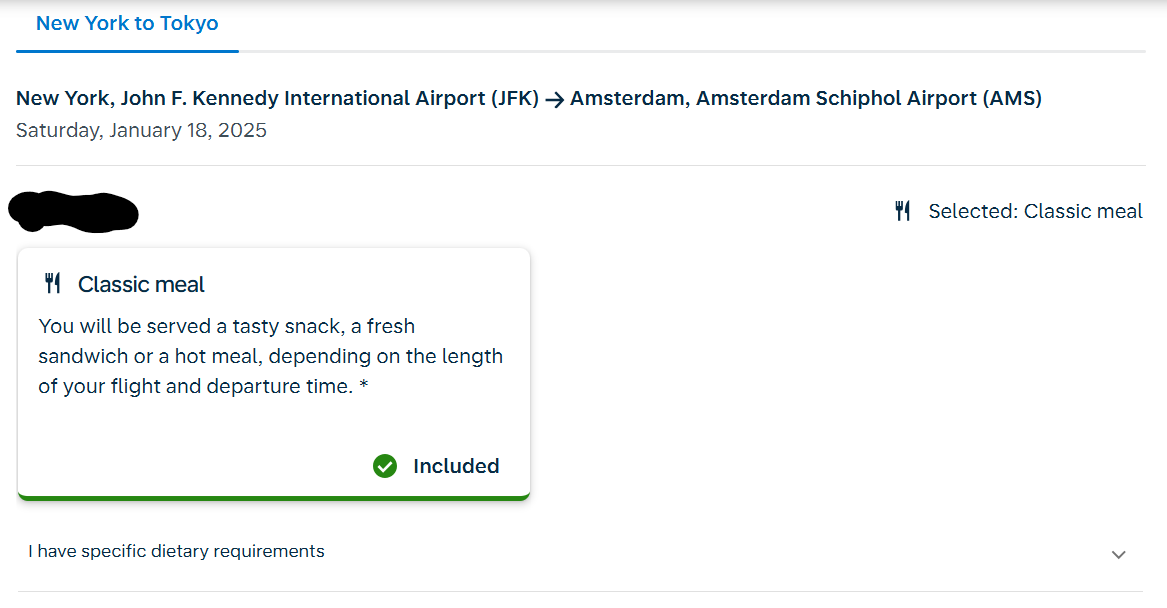The height and width of the screenshot is (608, 1167).
Task: Click the 'Included' label on the meal card
Action: coord(456,466)
